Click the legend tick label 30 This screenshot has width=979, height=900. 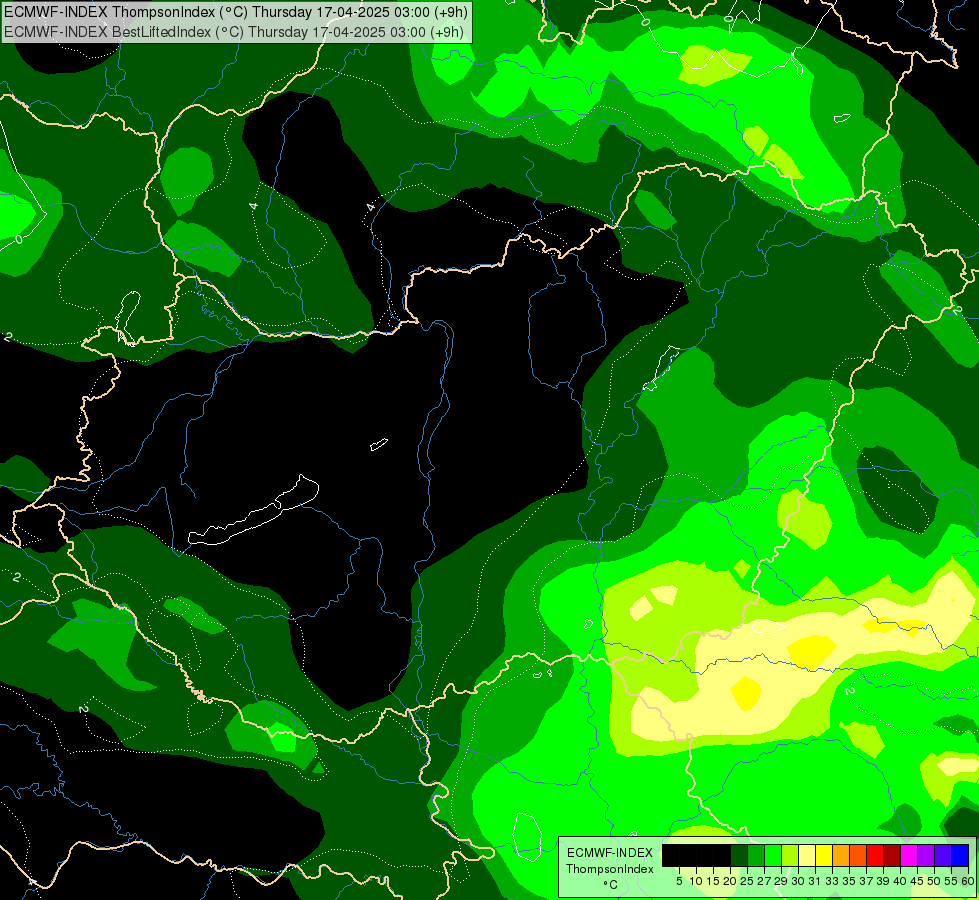[x=798, y=881]
